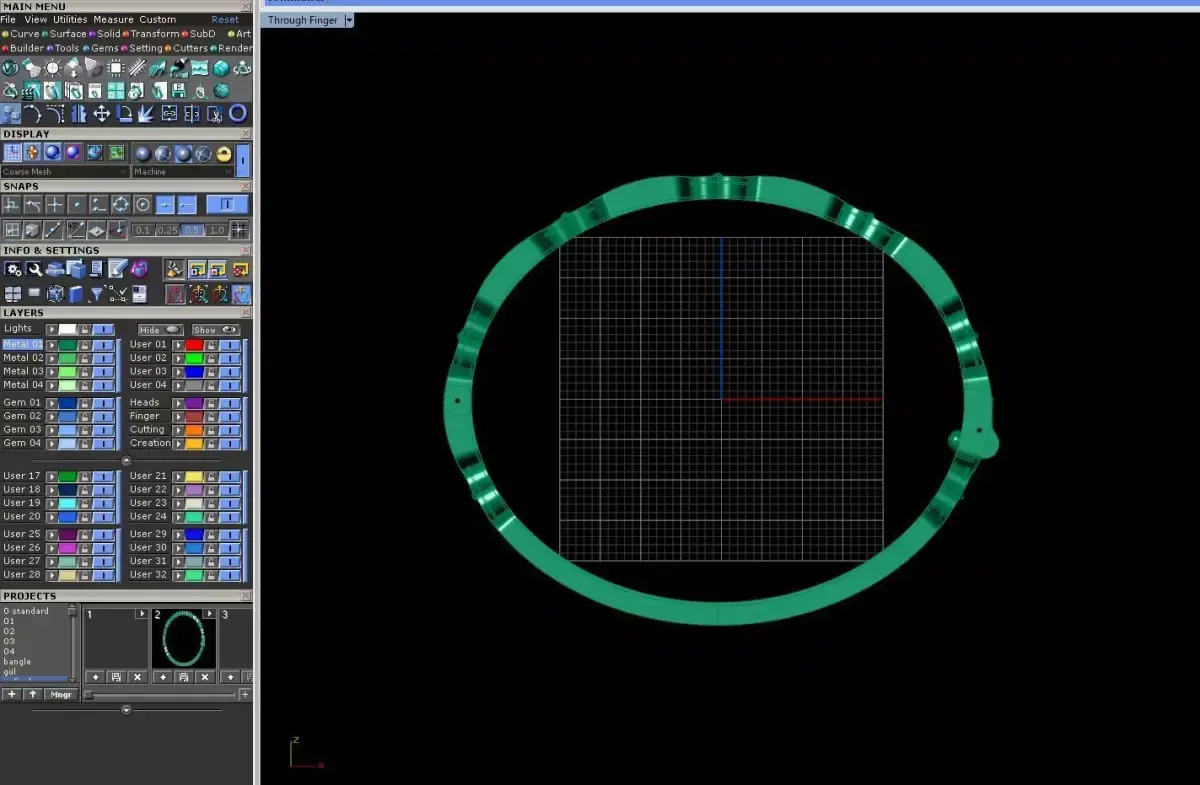Expand project slot 2 arrow

coord(210,613)
